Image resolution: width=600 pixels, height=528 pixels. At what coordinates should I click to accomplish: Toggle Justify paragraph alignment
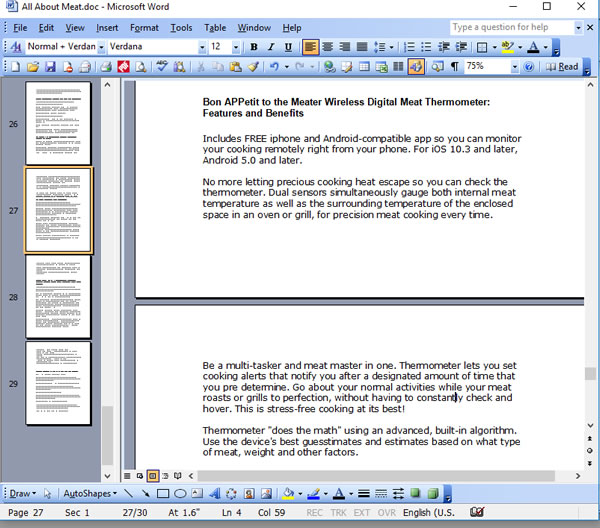click(362, 47)
